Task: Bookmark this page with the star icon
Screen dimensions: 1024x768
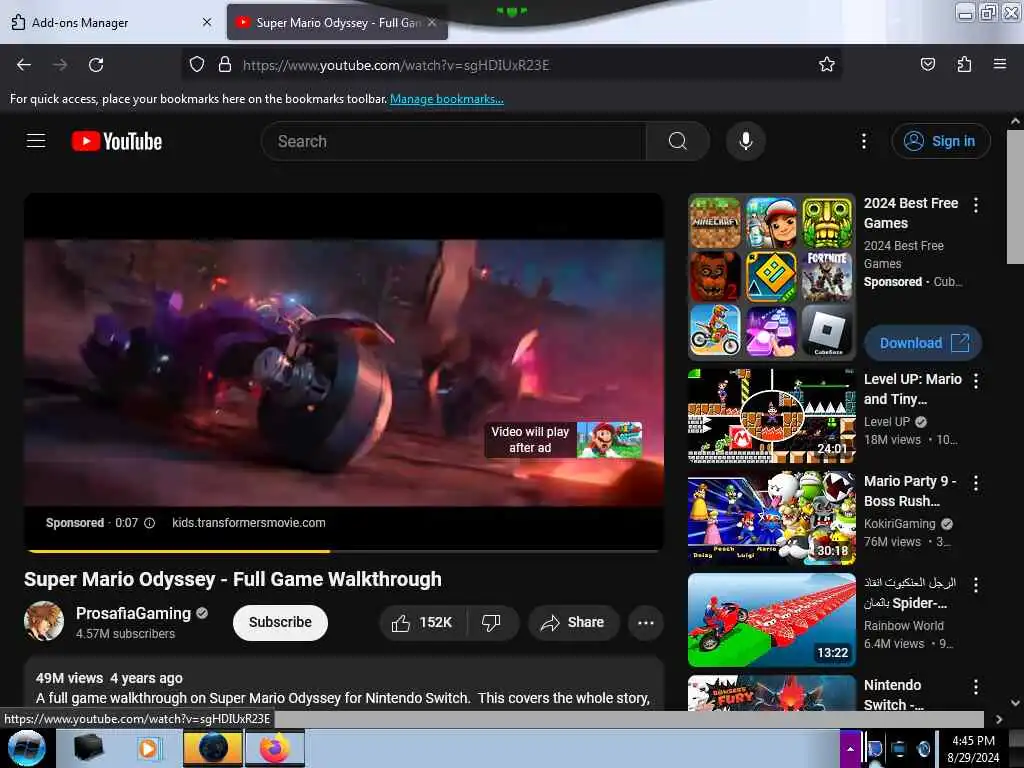Action: pyautogui.click(x=827, y=65)
